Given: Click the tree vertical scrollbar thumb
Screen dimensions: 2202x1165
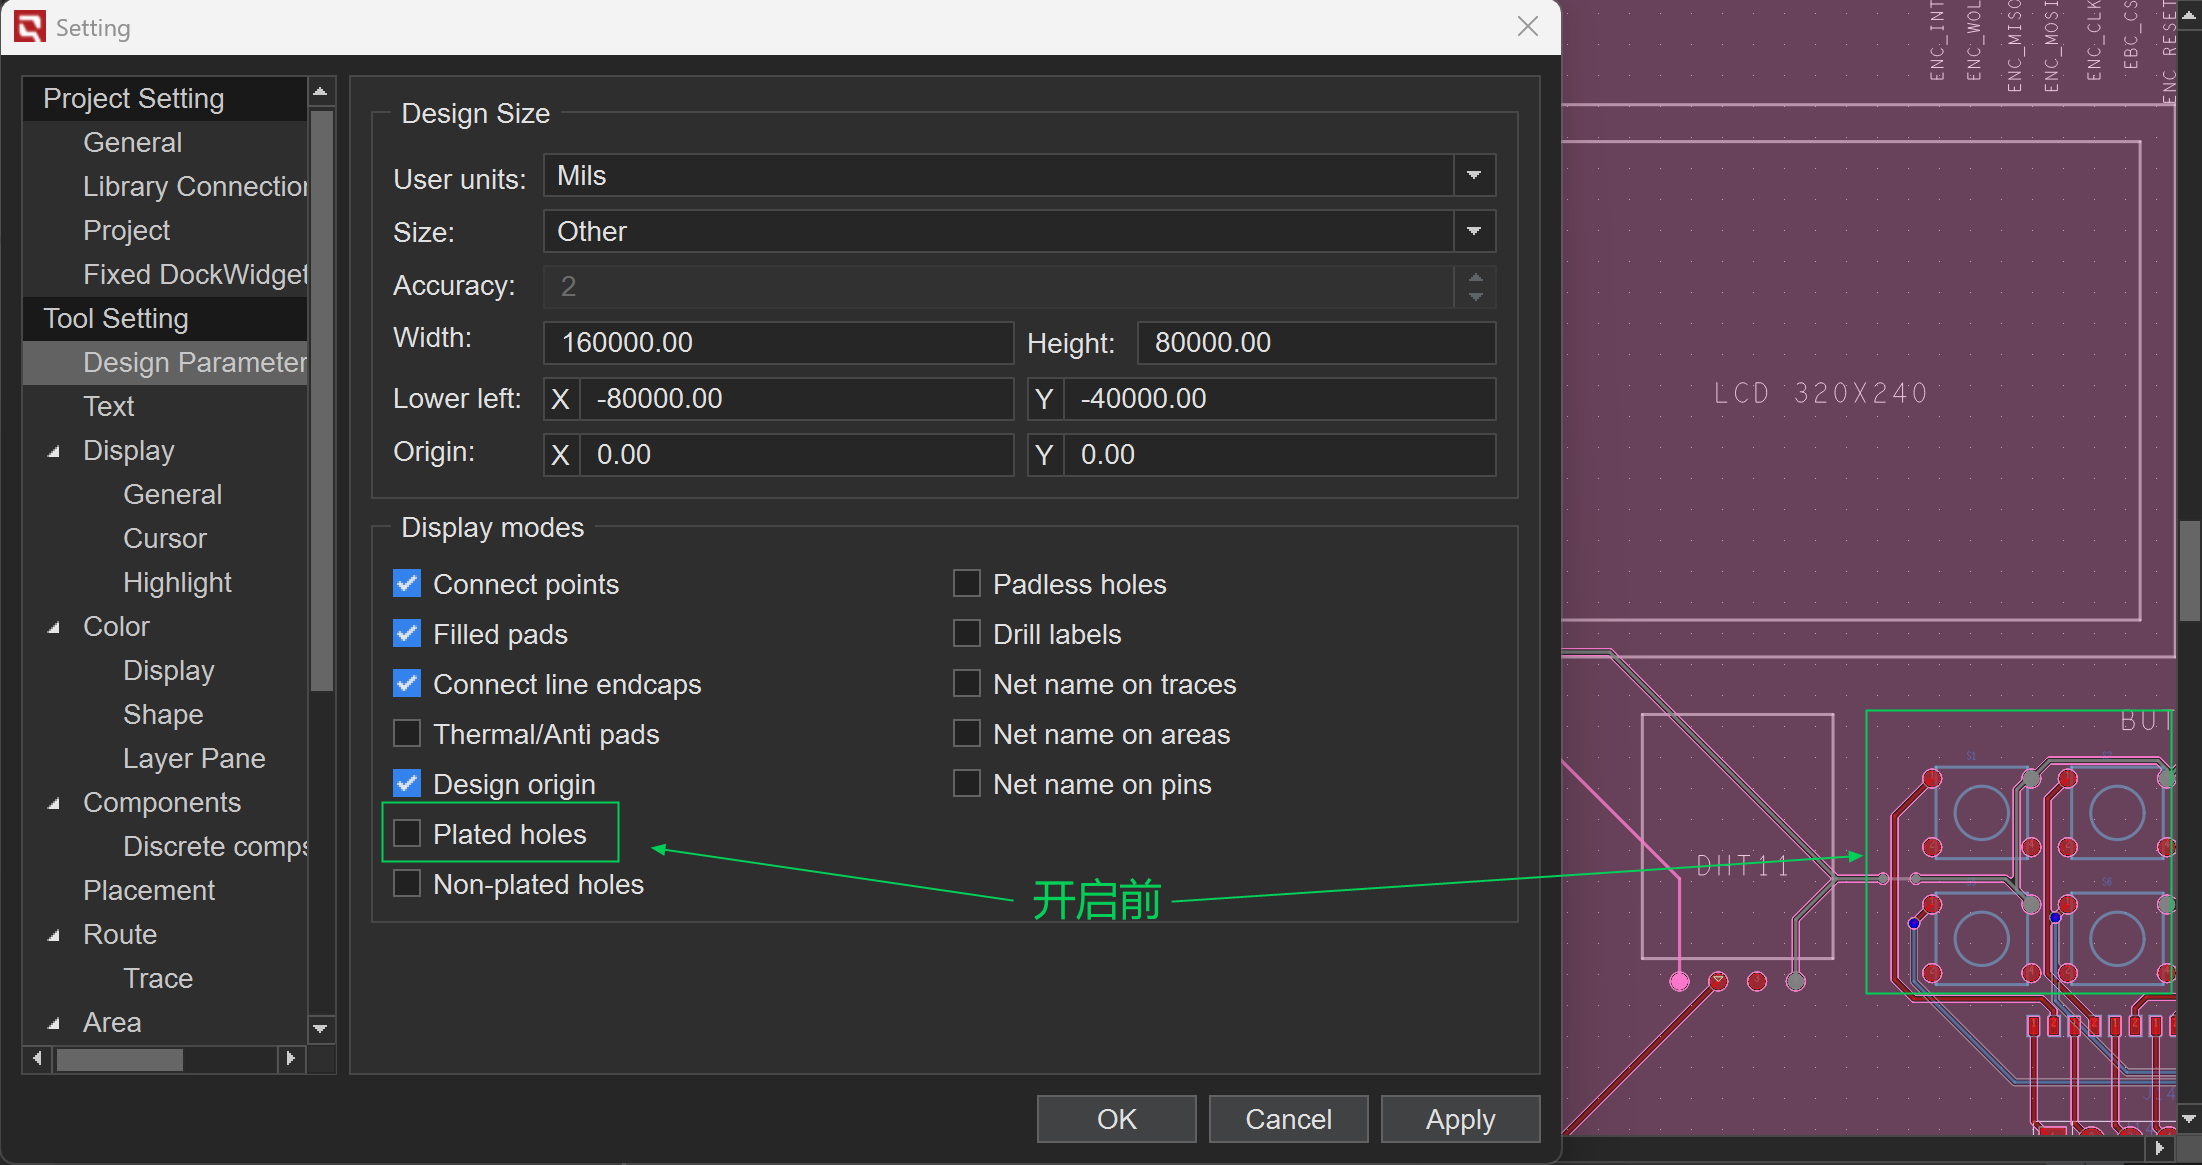Looking at the screenshot, I should 321,400.
